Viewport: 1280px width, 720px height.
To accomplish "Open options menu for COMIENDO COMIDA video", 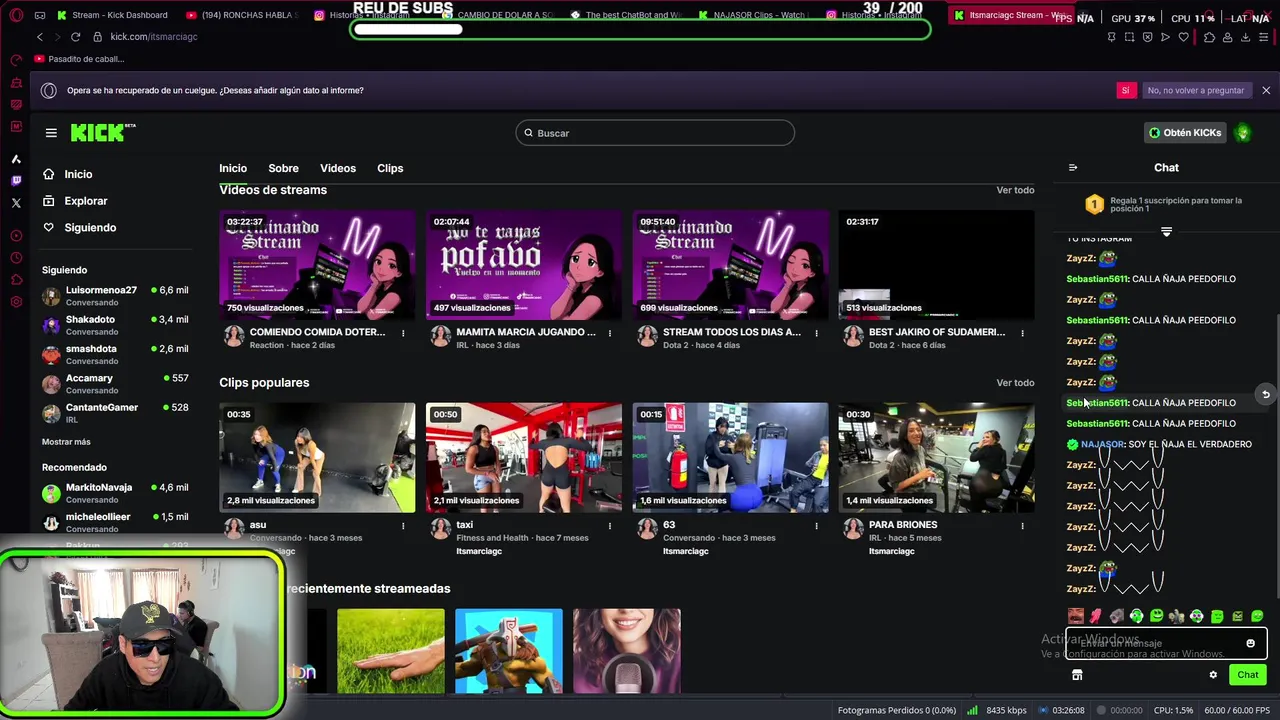I will [x=403, y=333].
